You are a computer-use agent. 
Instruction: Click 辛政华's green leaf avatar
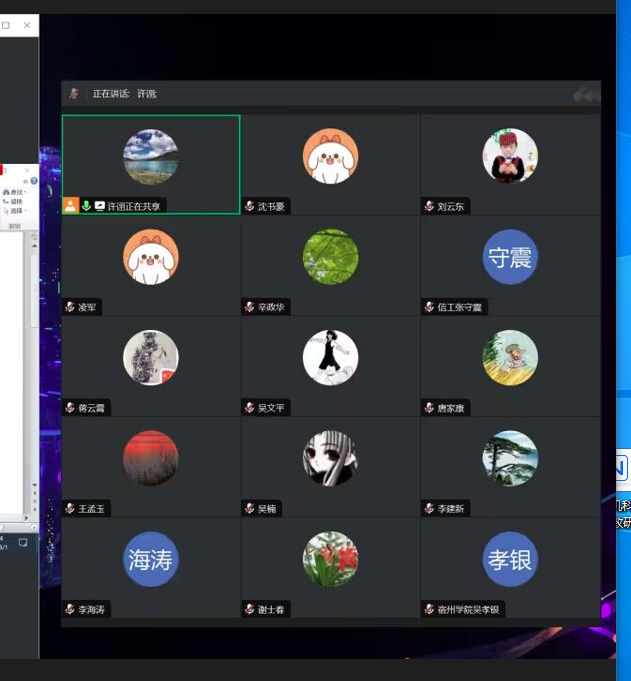coord(331,257)
